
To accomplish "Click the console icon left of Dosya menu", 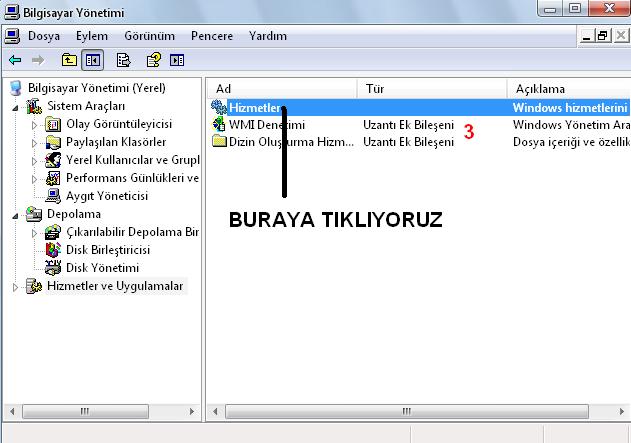I will point(12,36).
